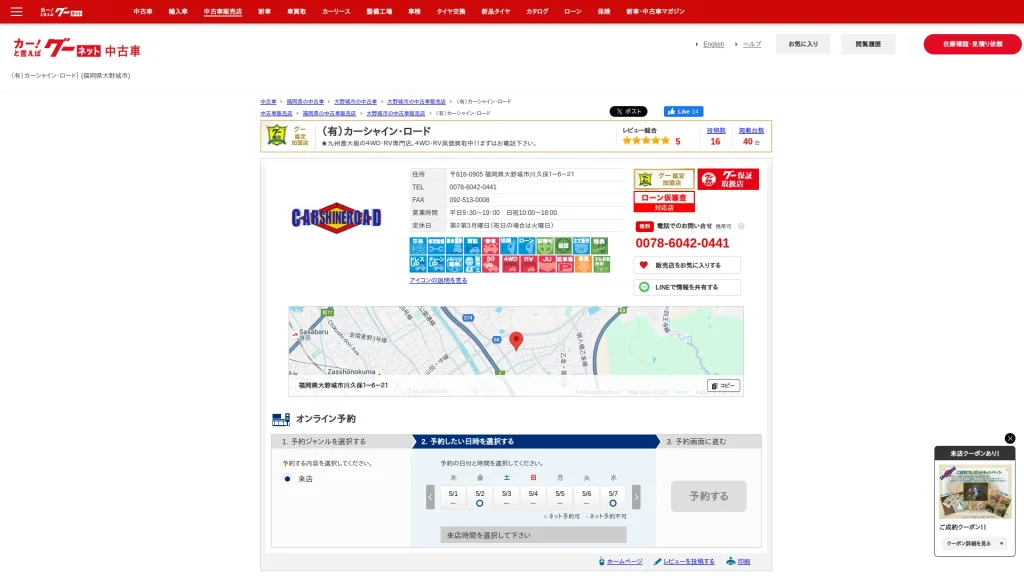Click the 印刷 print link
The height and width of the screenshot is (576, 1024).
coord(743,562)
